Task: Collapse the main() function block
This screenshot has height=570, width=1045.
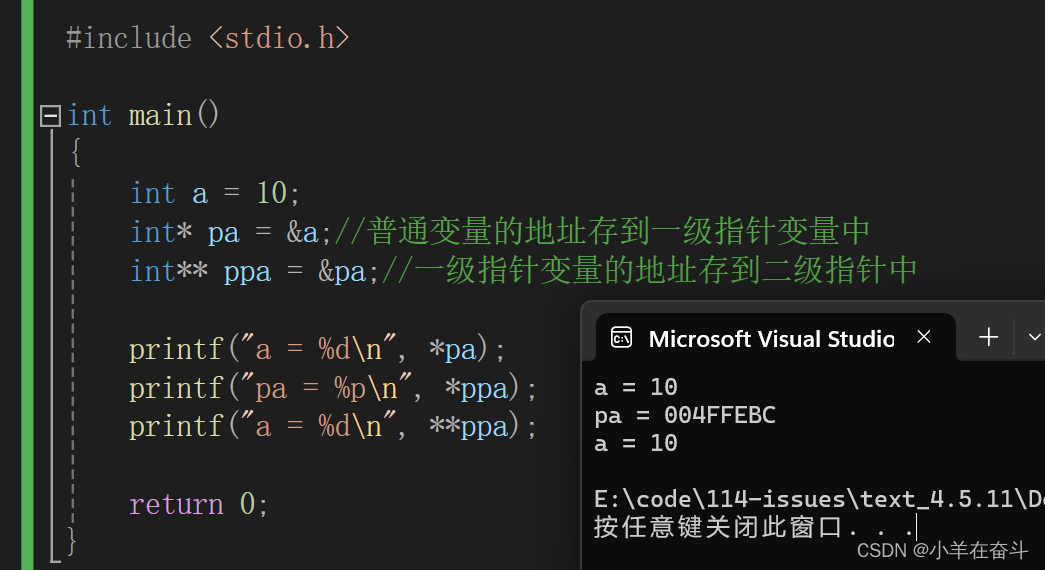Action: click(x=50, y=116)
